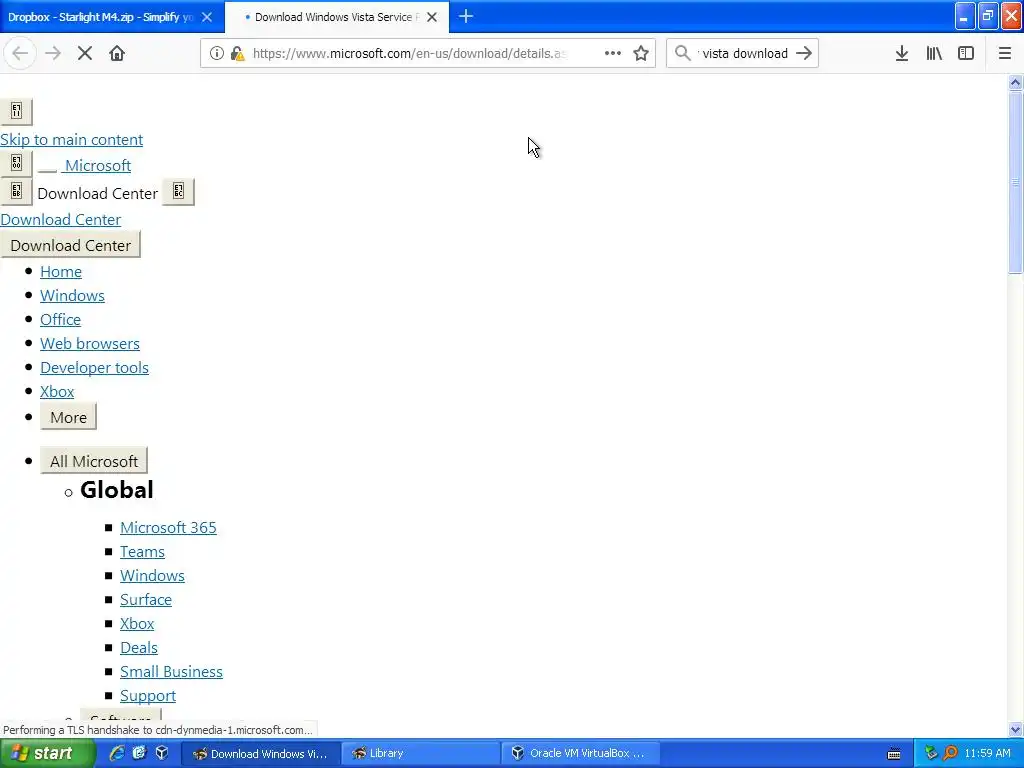
Task: Open the Download Center hyperlink
Action: 60,220
